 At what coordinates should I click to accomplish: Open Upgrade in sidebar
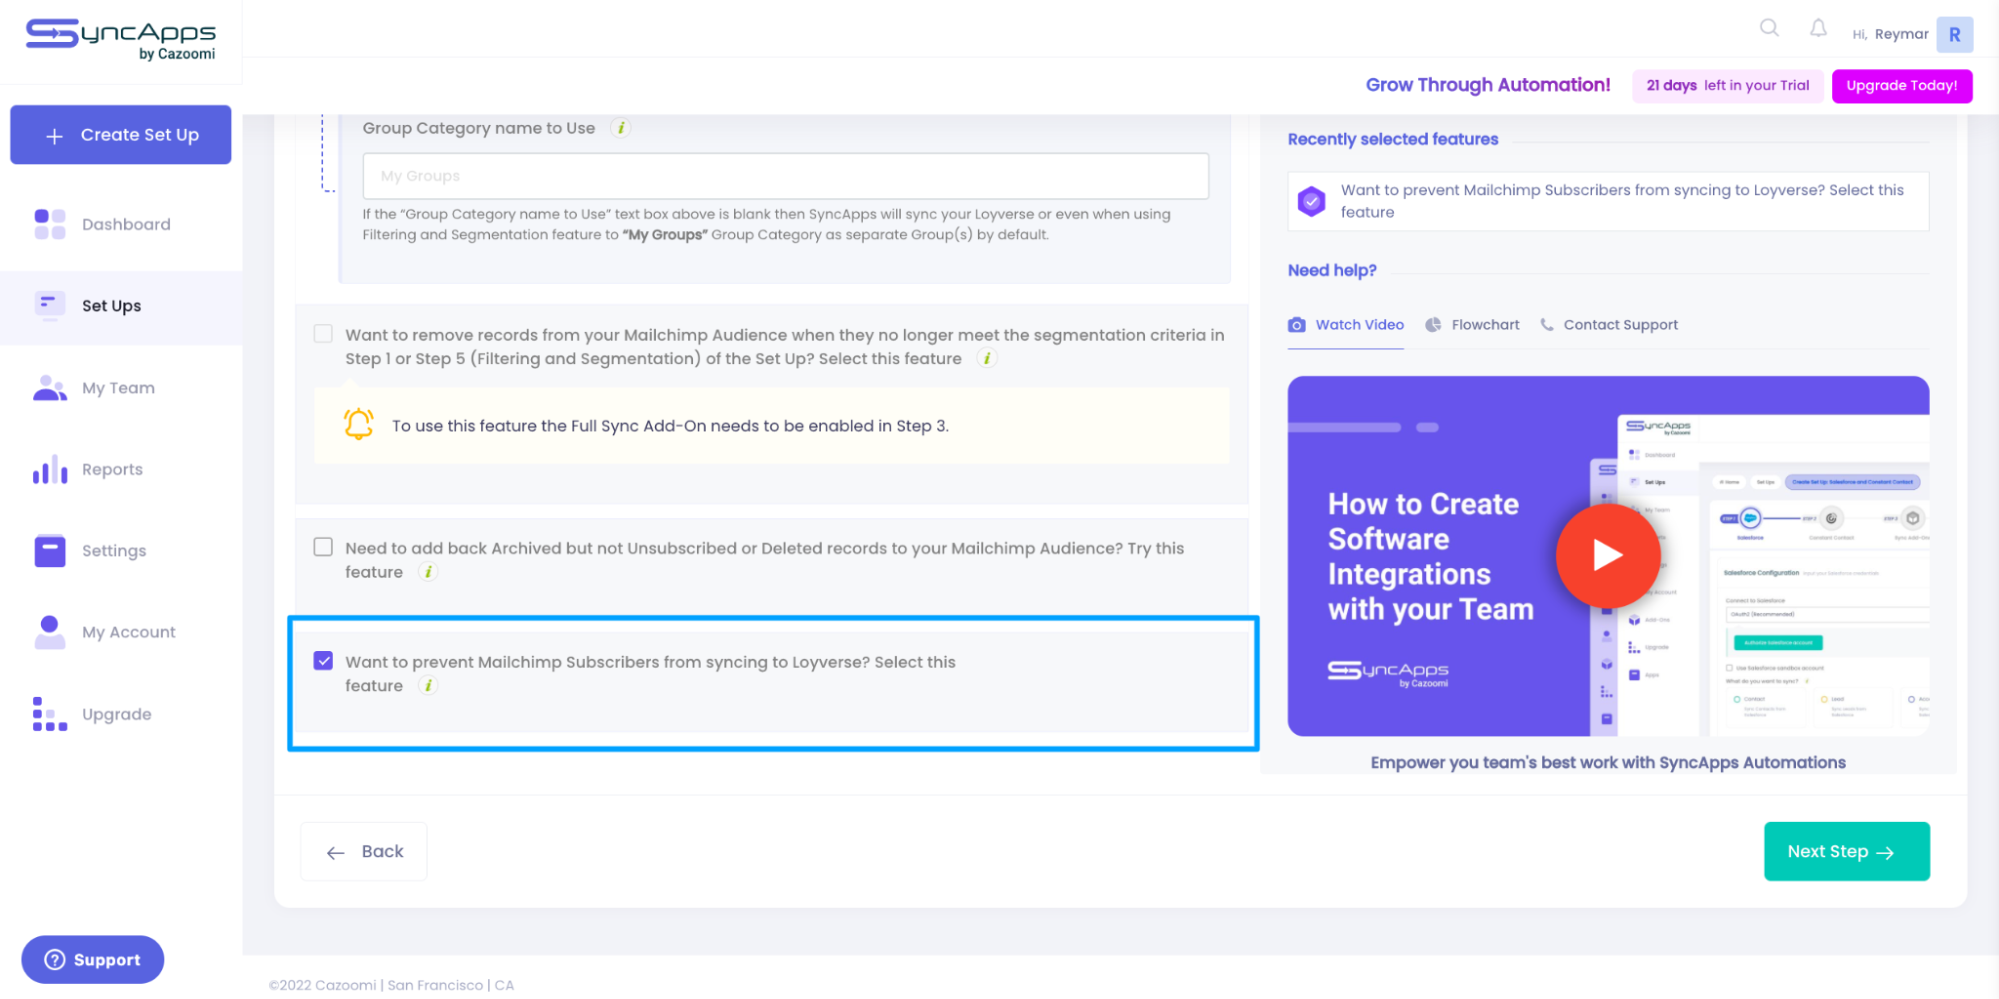coord(121,715)
